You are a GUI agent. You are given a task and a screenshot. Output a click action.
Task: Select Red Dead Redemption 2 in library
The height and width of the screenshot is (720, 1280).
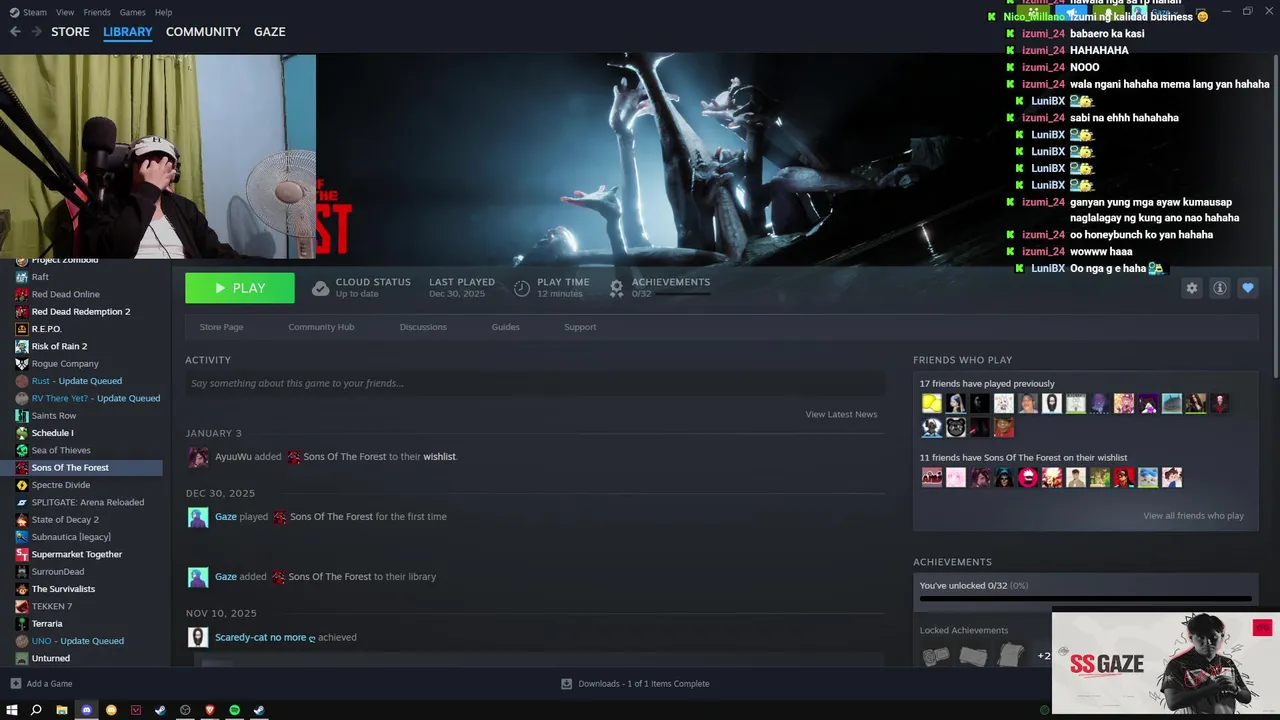click(81, 312)
